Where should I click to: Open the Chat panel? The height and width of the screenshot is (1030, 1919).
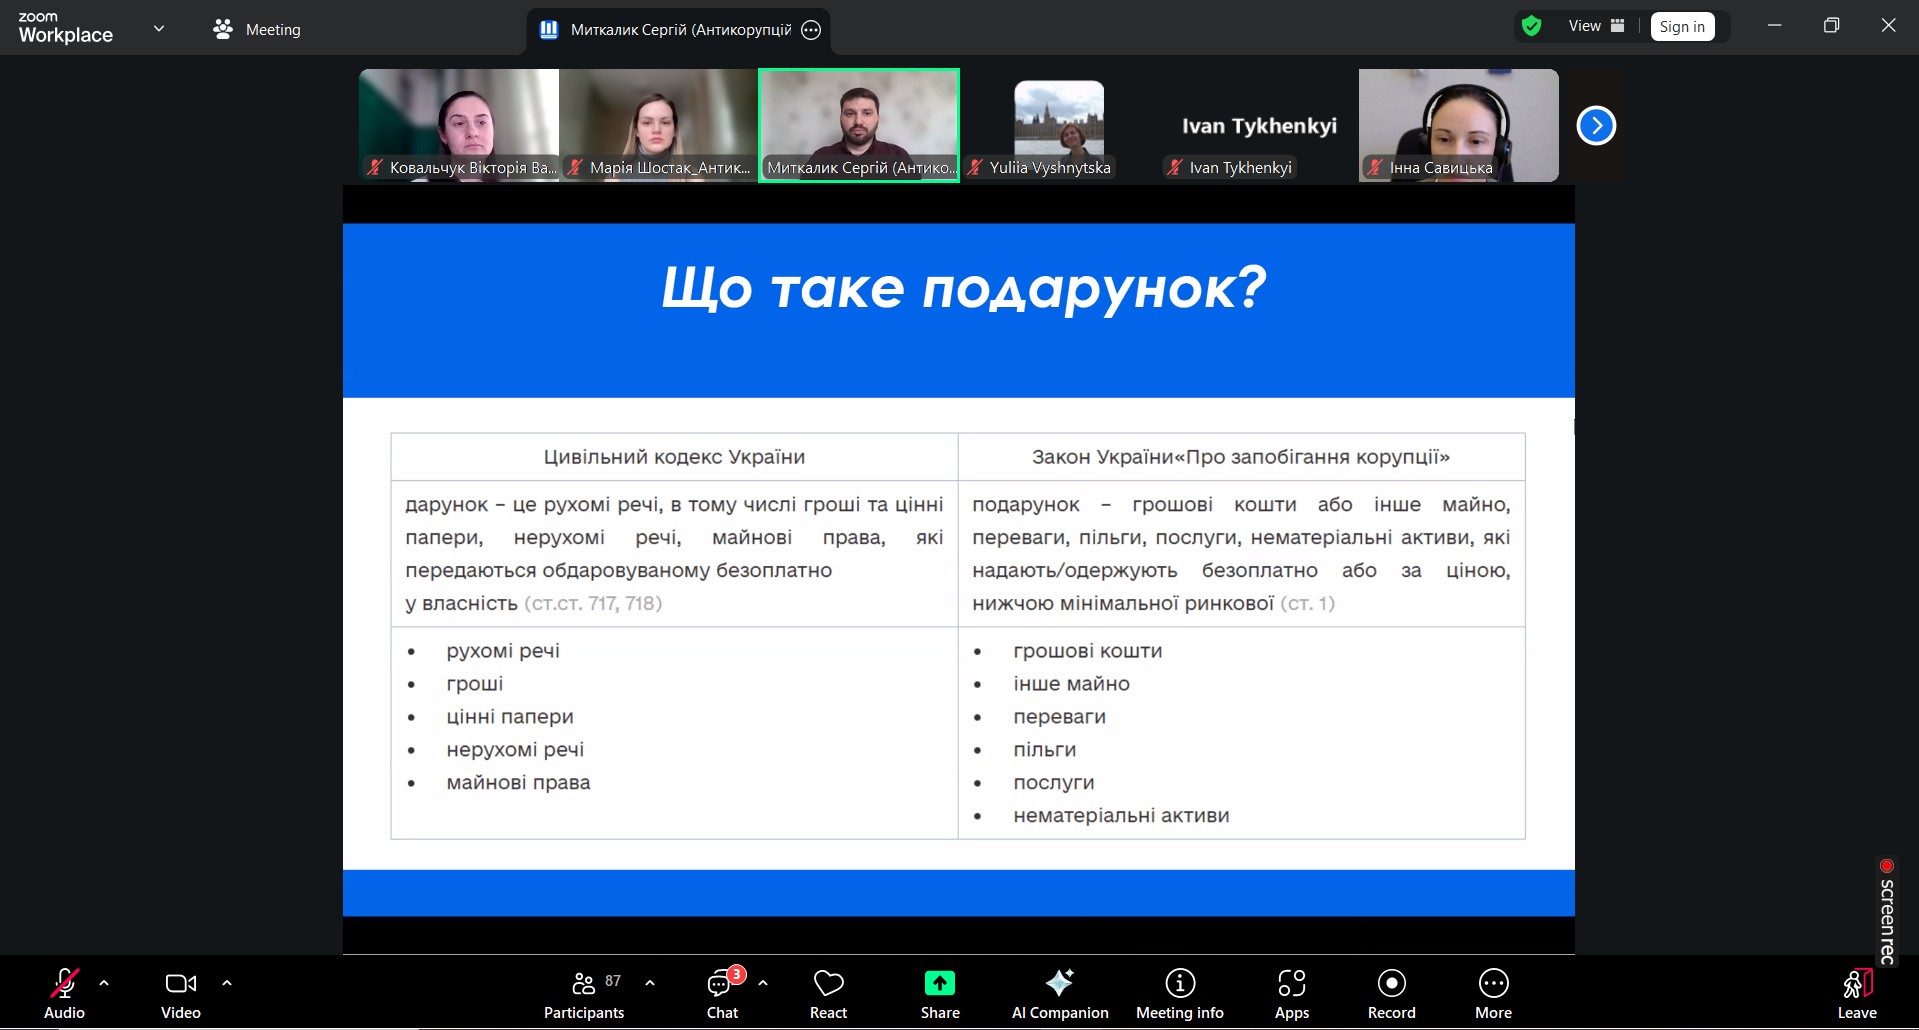pyautogui.click(x=721, y=994)
